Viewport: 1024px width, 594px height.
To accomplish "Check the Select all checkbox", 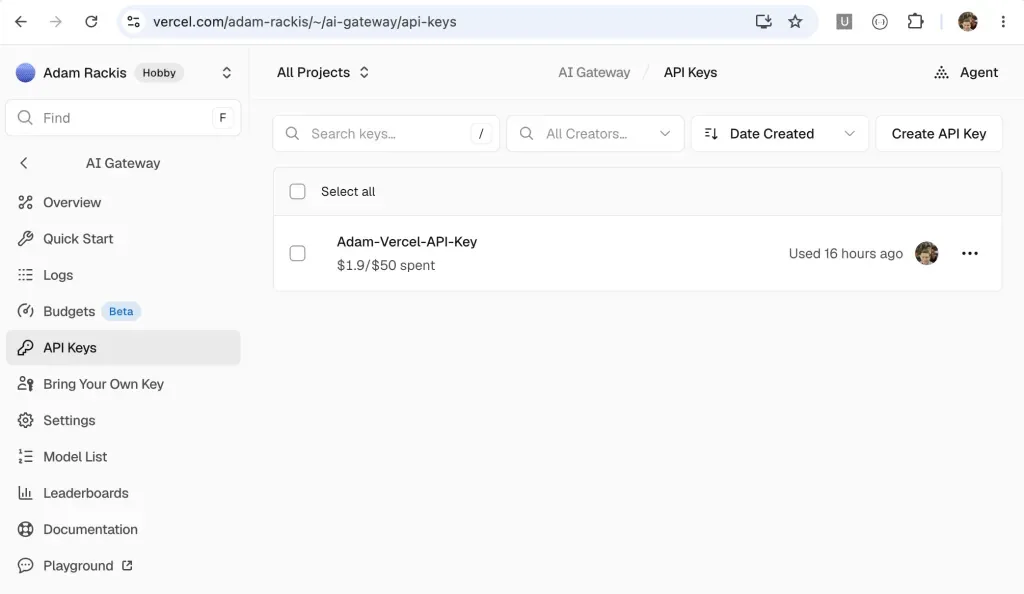I will [x=297, y=191].
